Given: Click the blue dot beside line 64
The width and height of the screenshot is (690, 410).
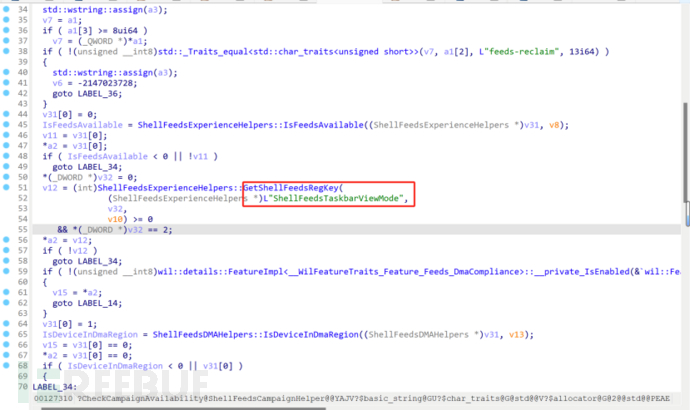Looking at the screenshot, I should pyautogui.click(x=6, y=323).
